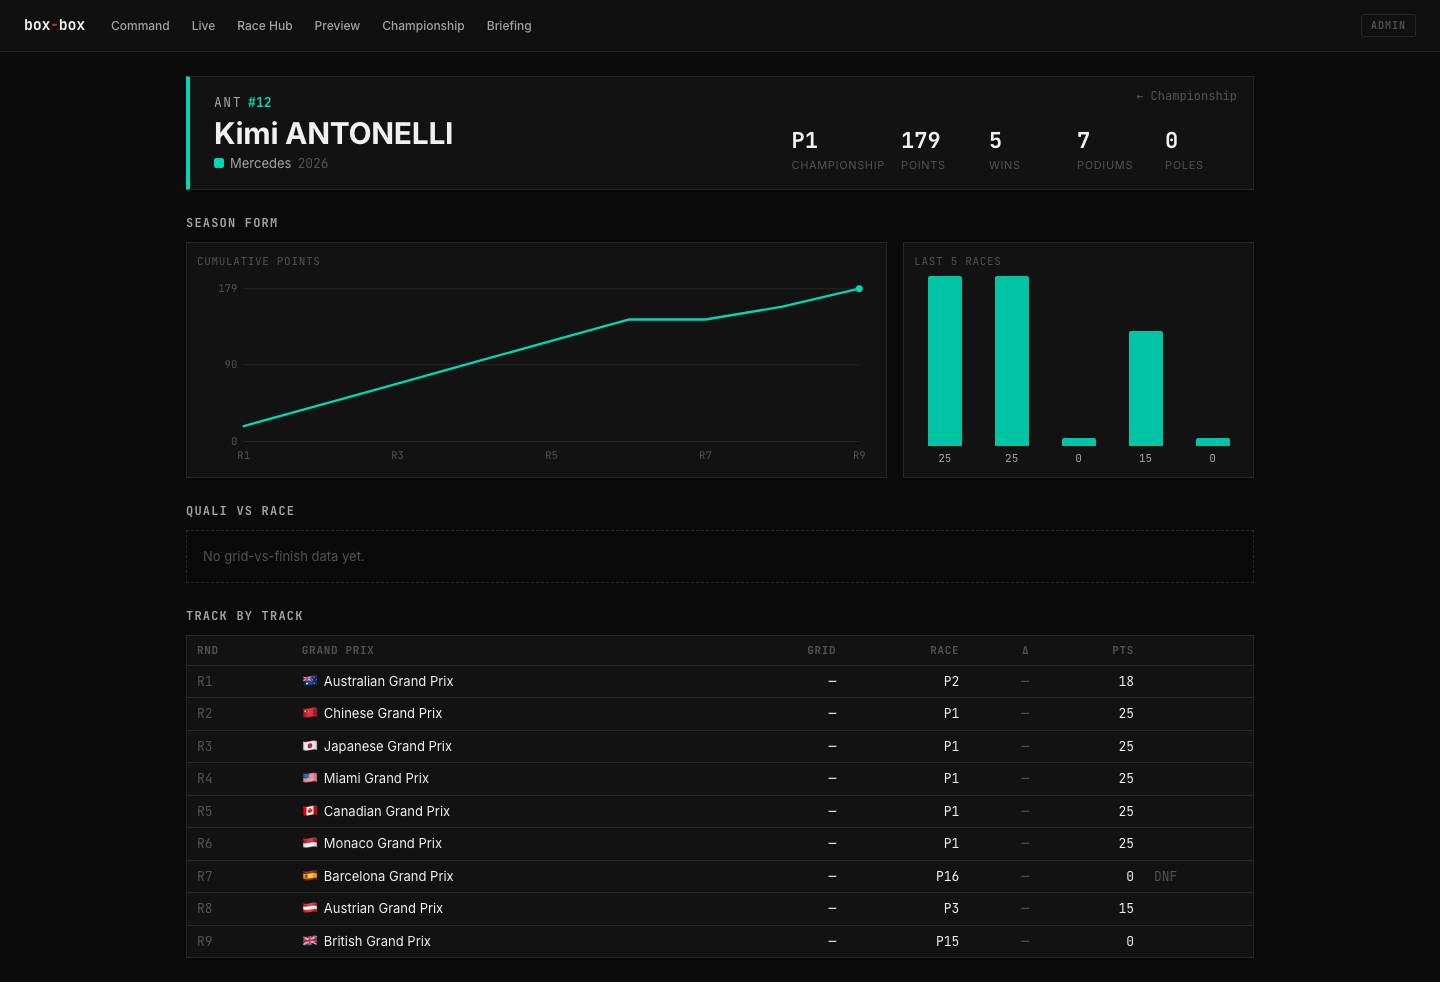
Task: Click the Canadian flag icon
Action: click(310, 811)
